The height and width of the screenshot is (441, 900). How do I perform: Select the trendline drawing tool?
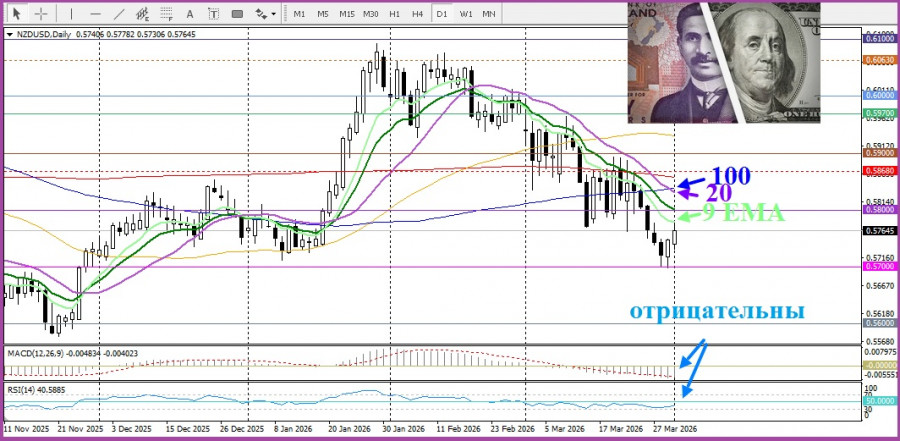click(119, 13)
